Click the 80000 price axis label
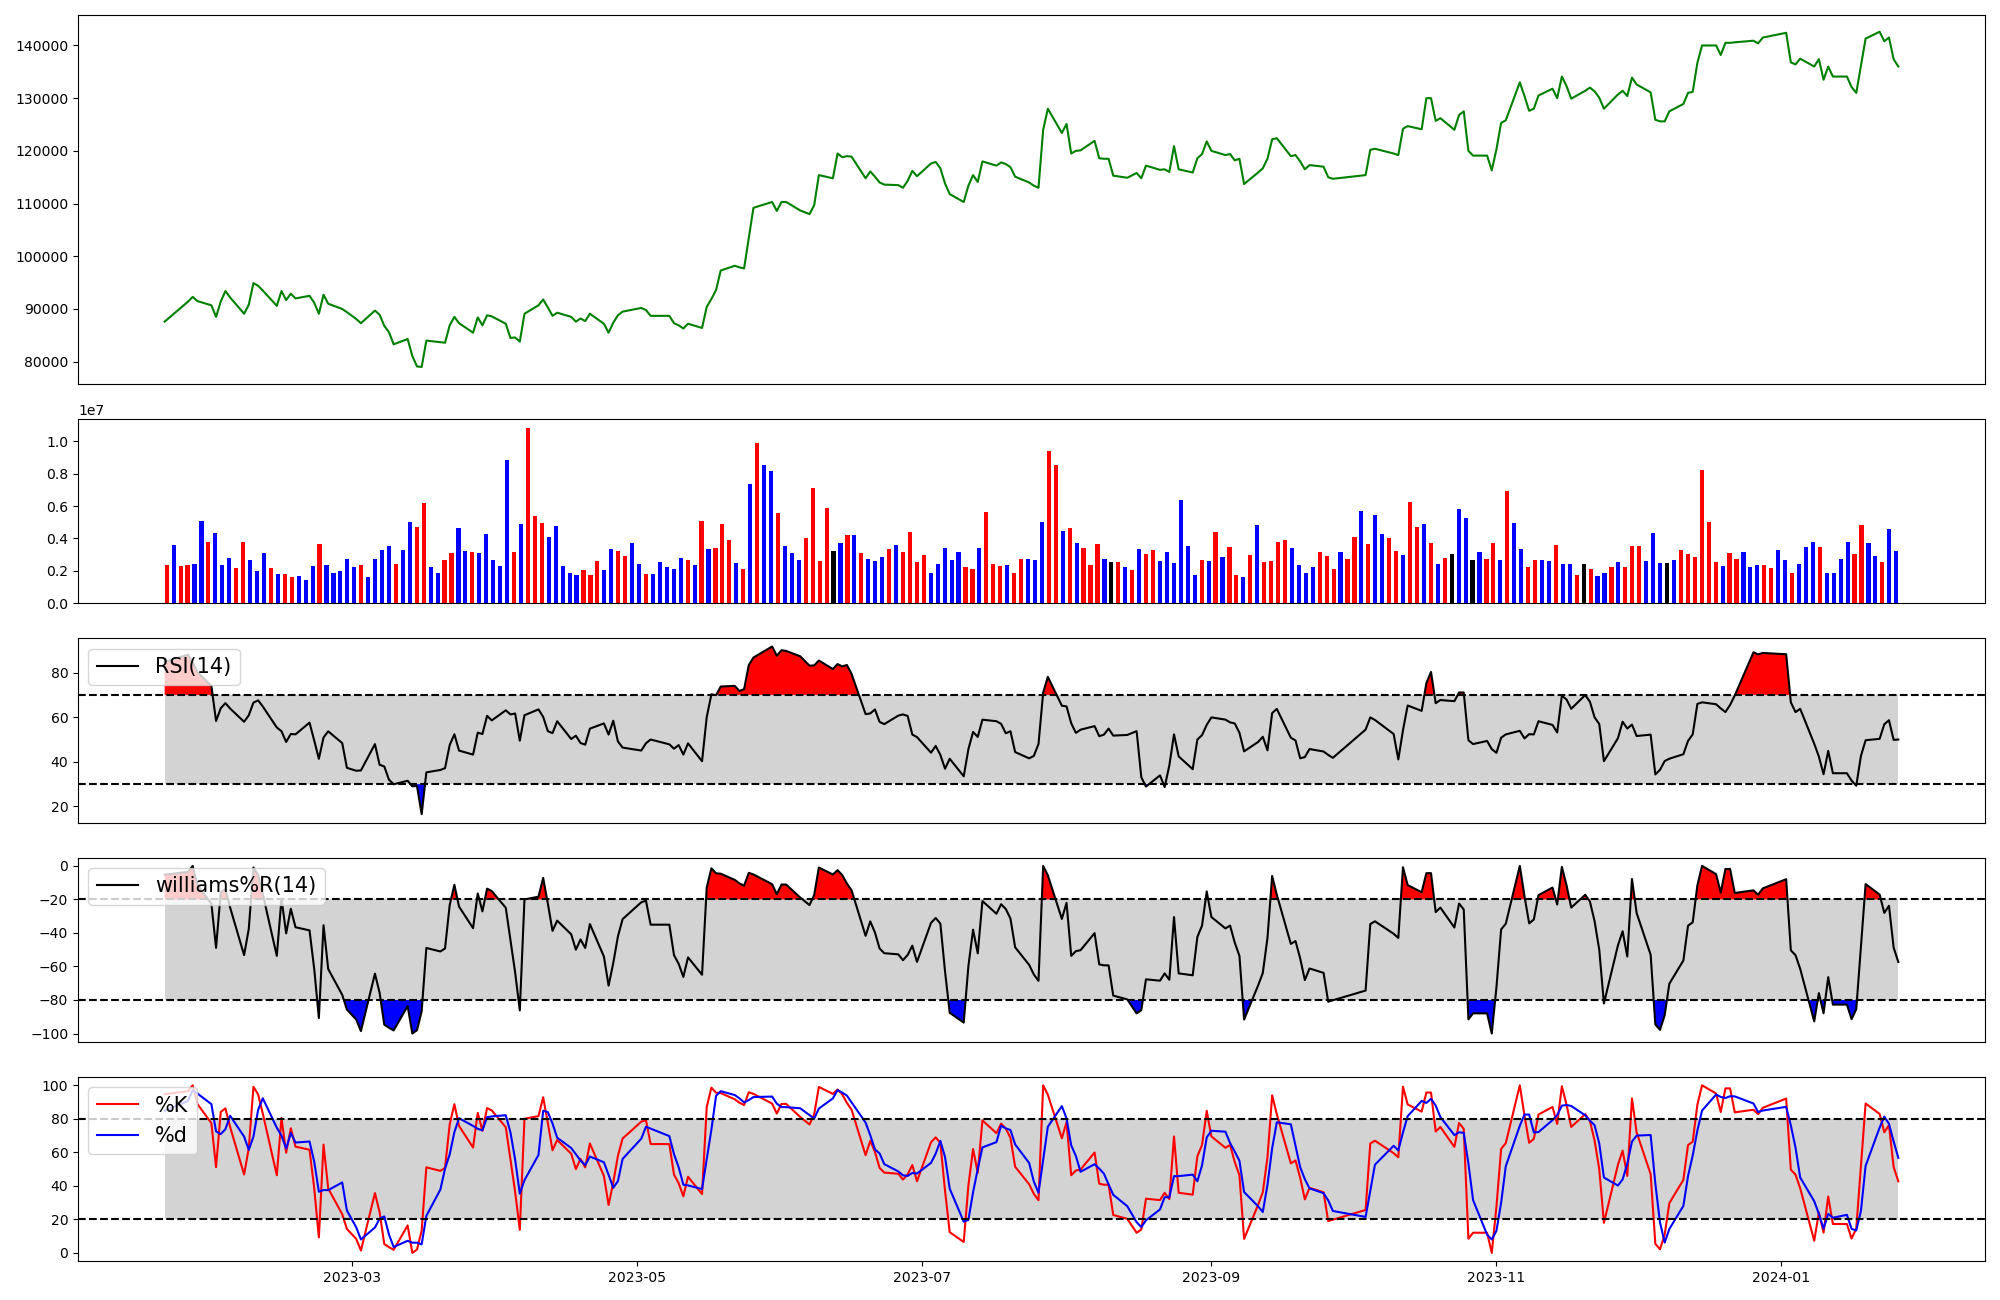Screen dimensions: 2000x1300 (x=46, y=362)
